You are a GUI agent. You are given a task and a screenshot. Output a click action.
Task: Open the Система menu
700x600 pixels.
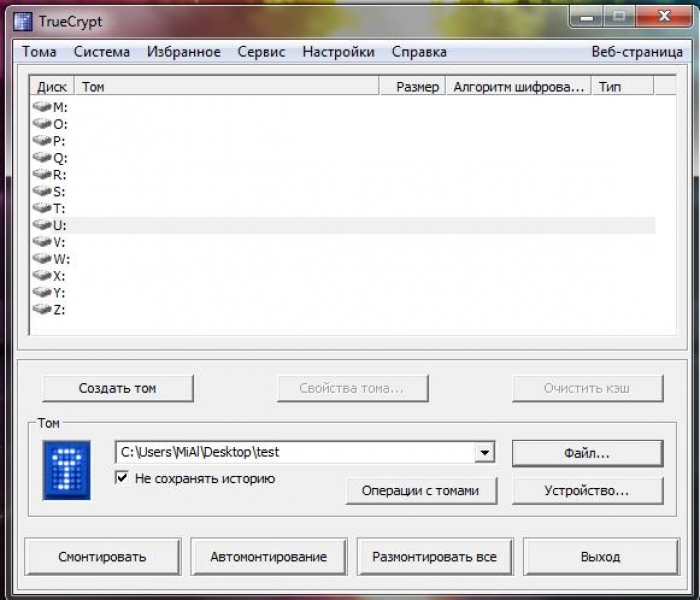[102, 52]
